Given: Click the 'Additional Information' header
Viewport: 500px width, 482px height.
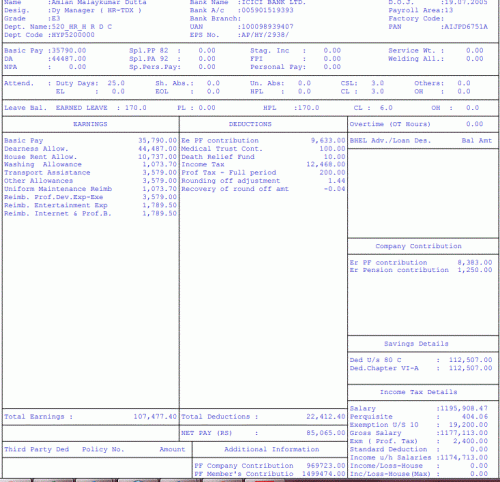Looking at the screenshot, I should coord(272,449).
